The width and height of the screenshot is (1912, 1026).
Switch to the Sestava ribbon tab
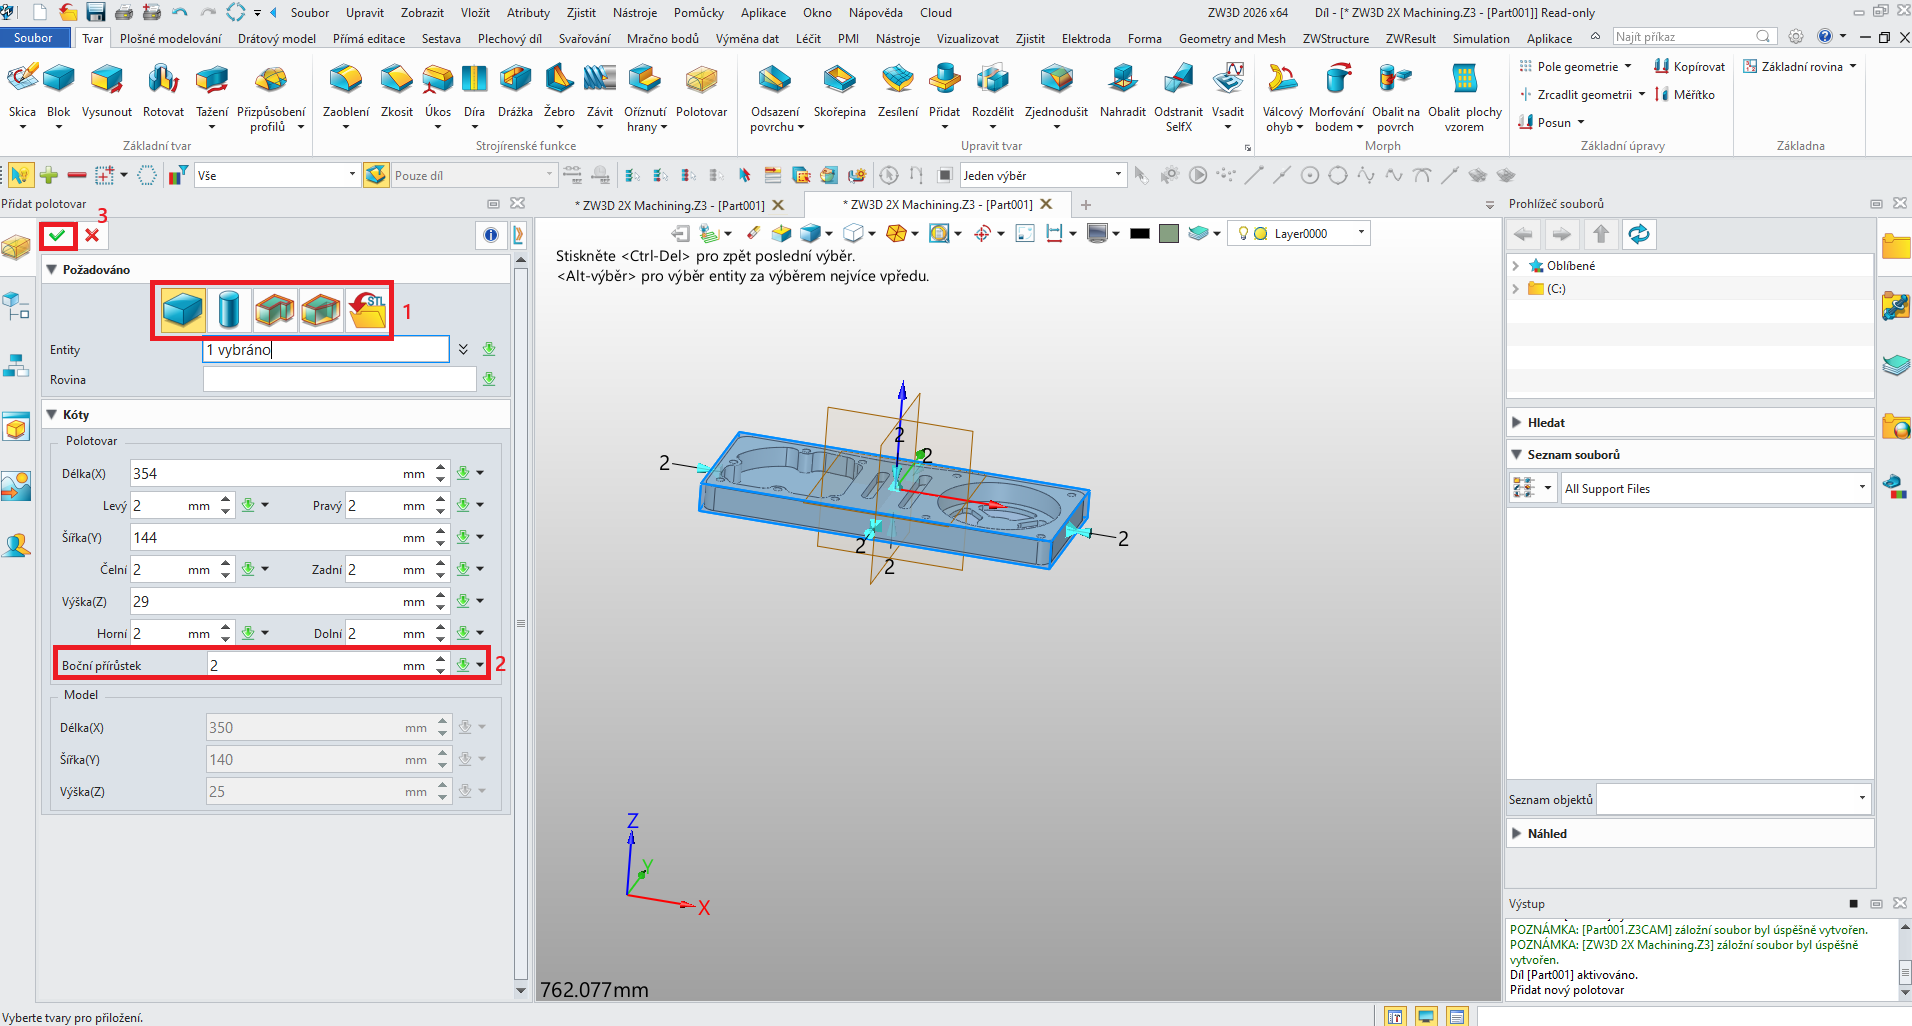441,39
